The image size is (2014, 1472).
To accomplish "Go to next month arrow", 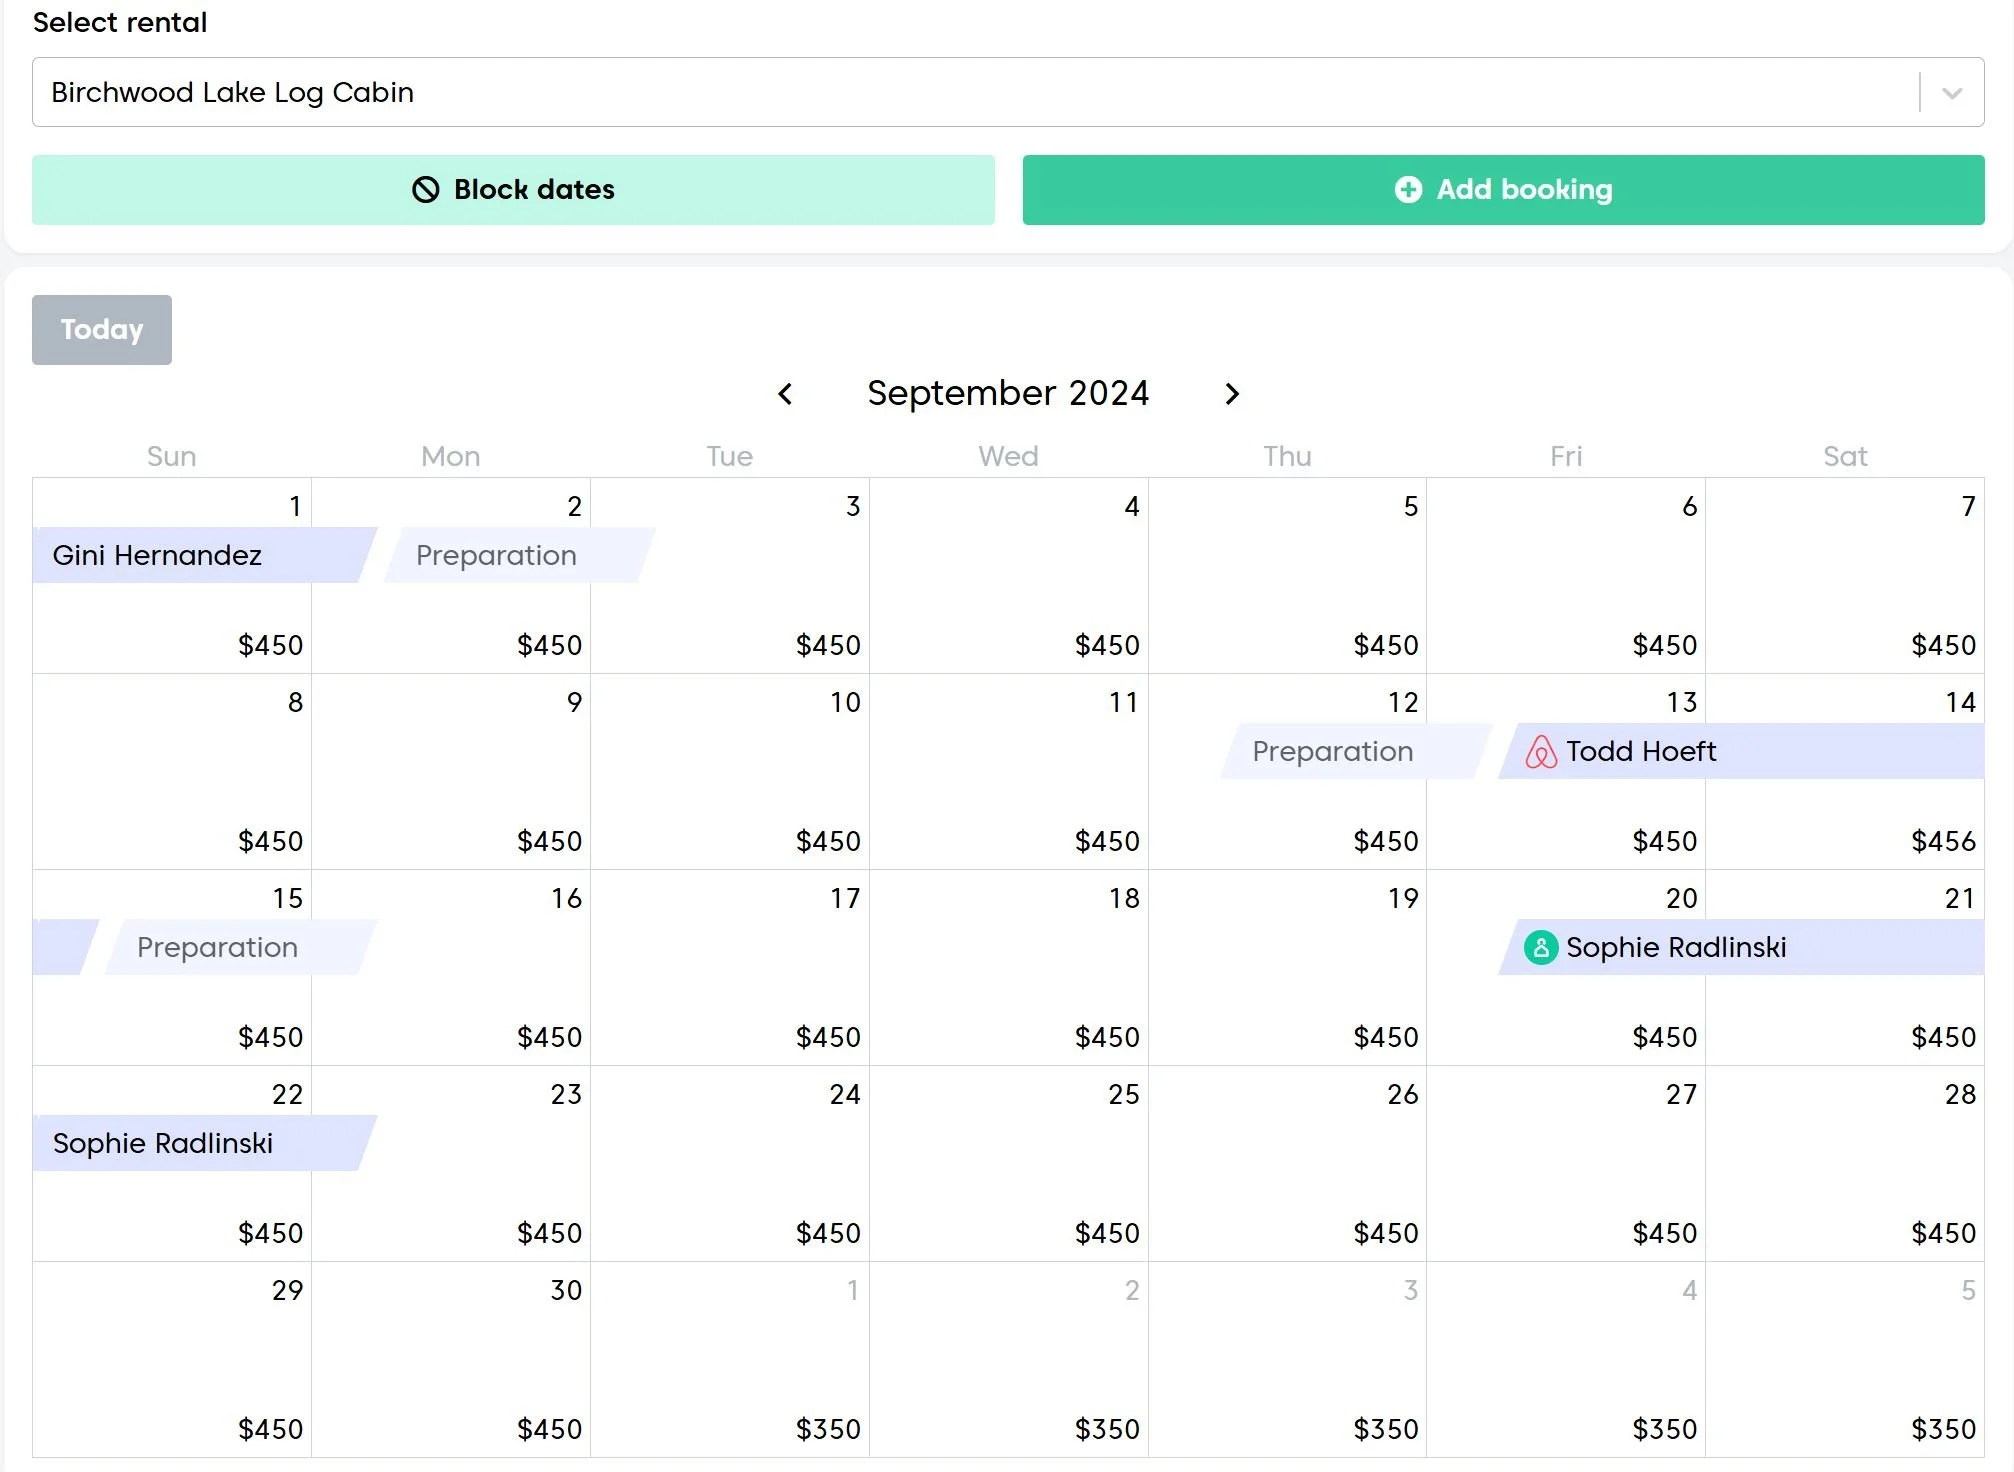I will pyautogui.click(x=1232, y=394).
